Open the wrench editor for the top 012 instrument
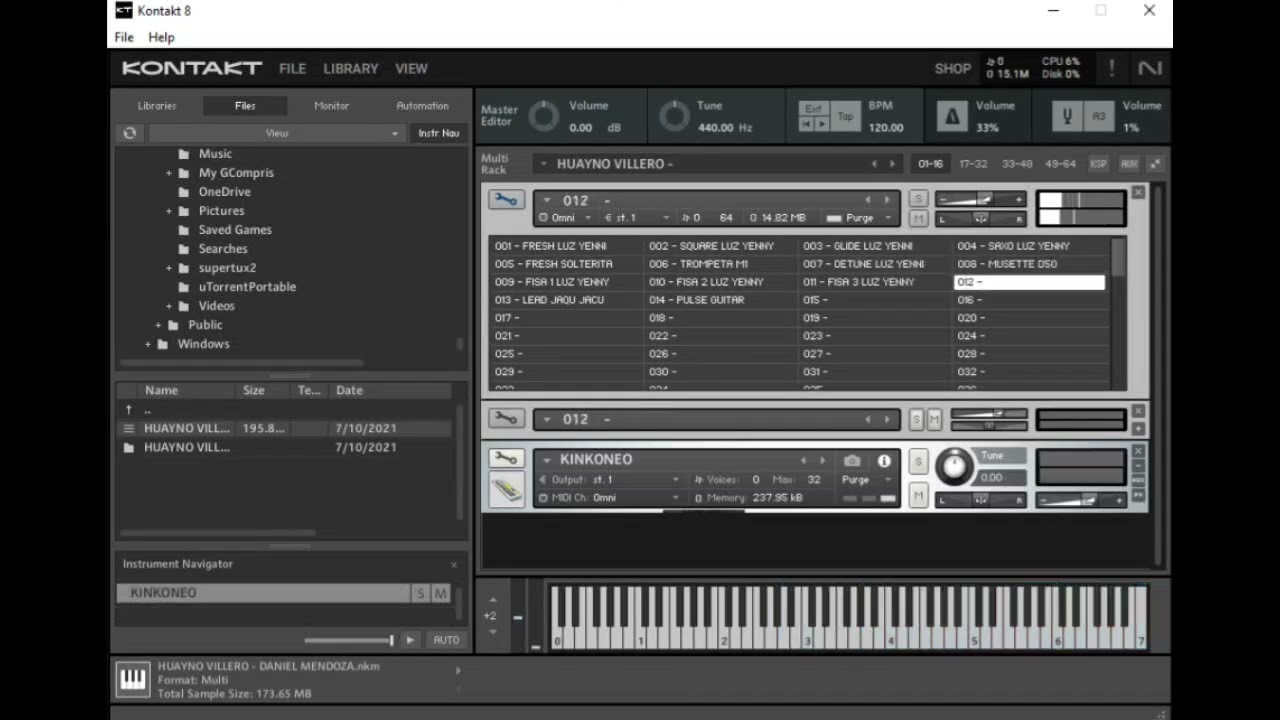The width and height of the screenshot is (1280, 720). tap(506, 200)
